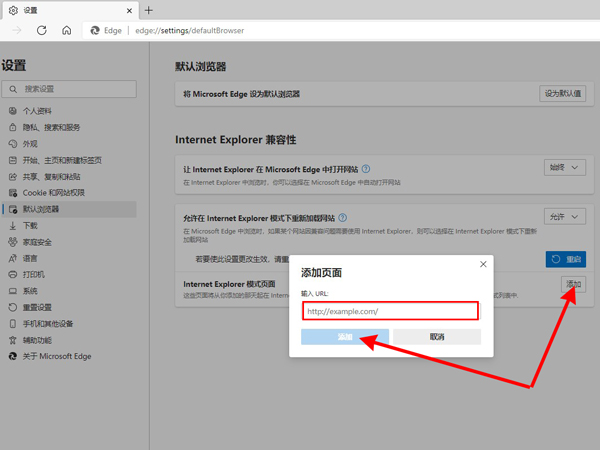Click the URL input field in dialog
The image size is (600, 450).
point(390,311)
